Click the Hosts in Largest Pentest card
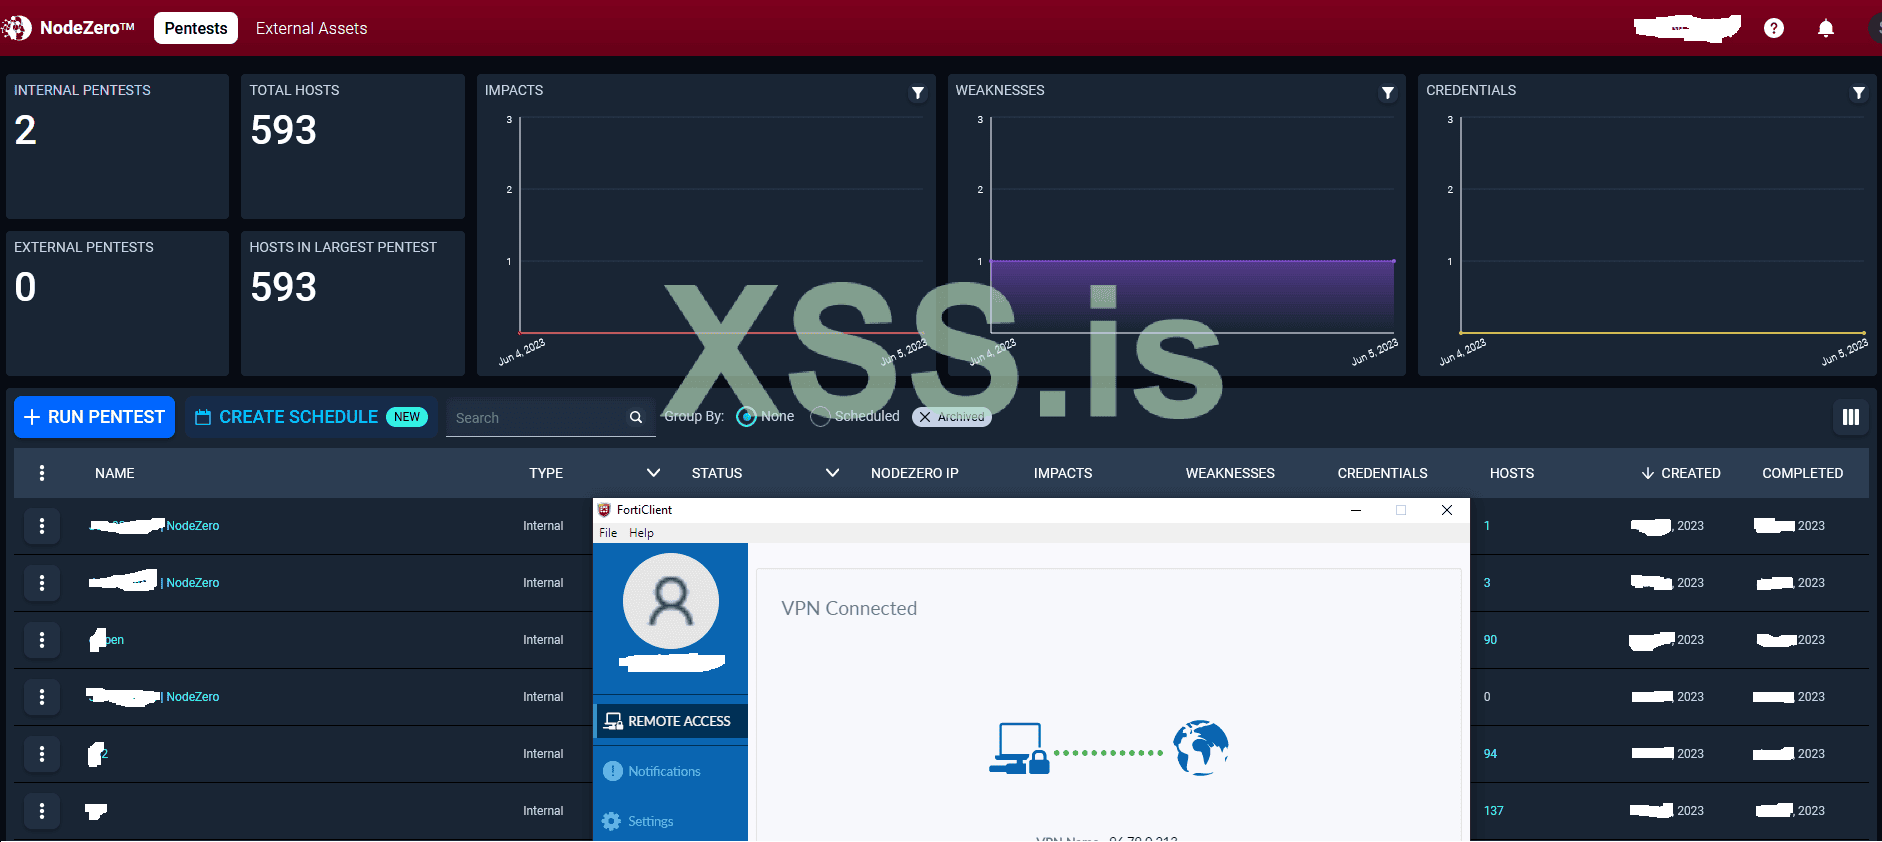 [x=352, y=303]
